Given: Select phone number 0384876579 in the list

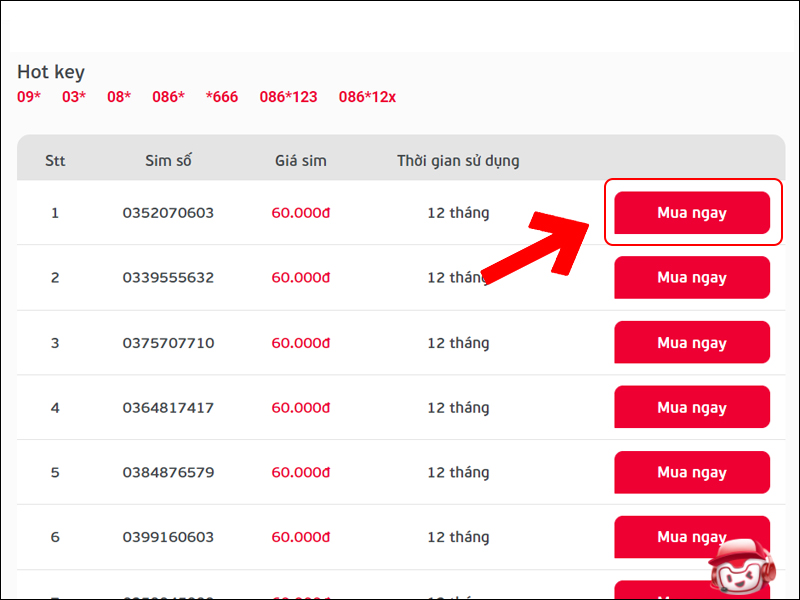Looking at the screenshot, I should 168,473.
